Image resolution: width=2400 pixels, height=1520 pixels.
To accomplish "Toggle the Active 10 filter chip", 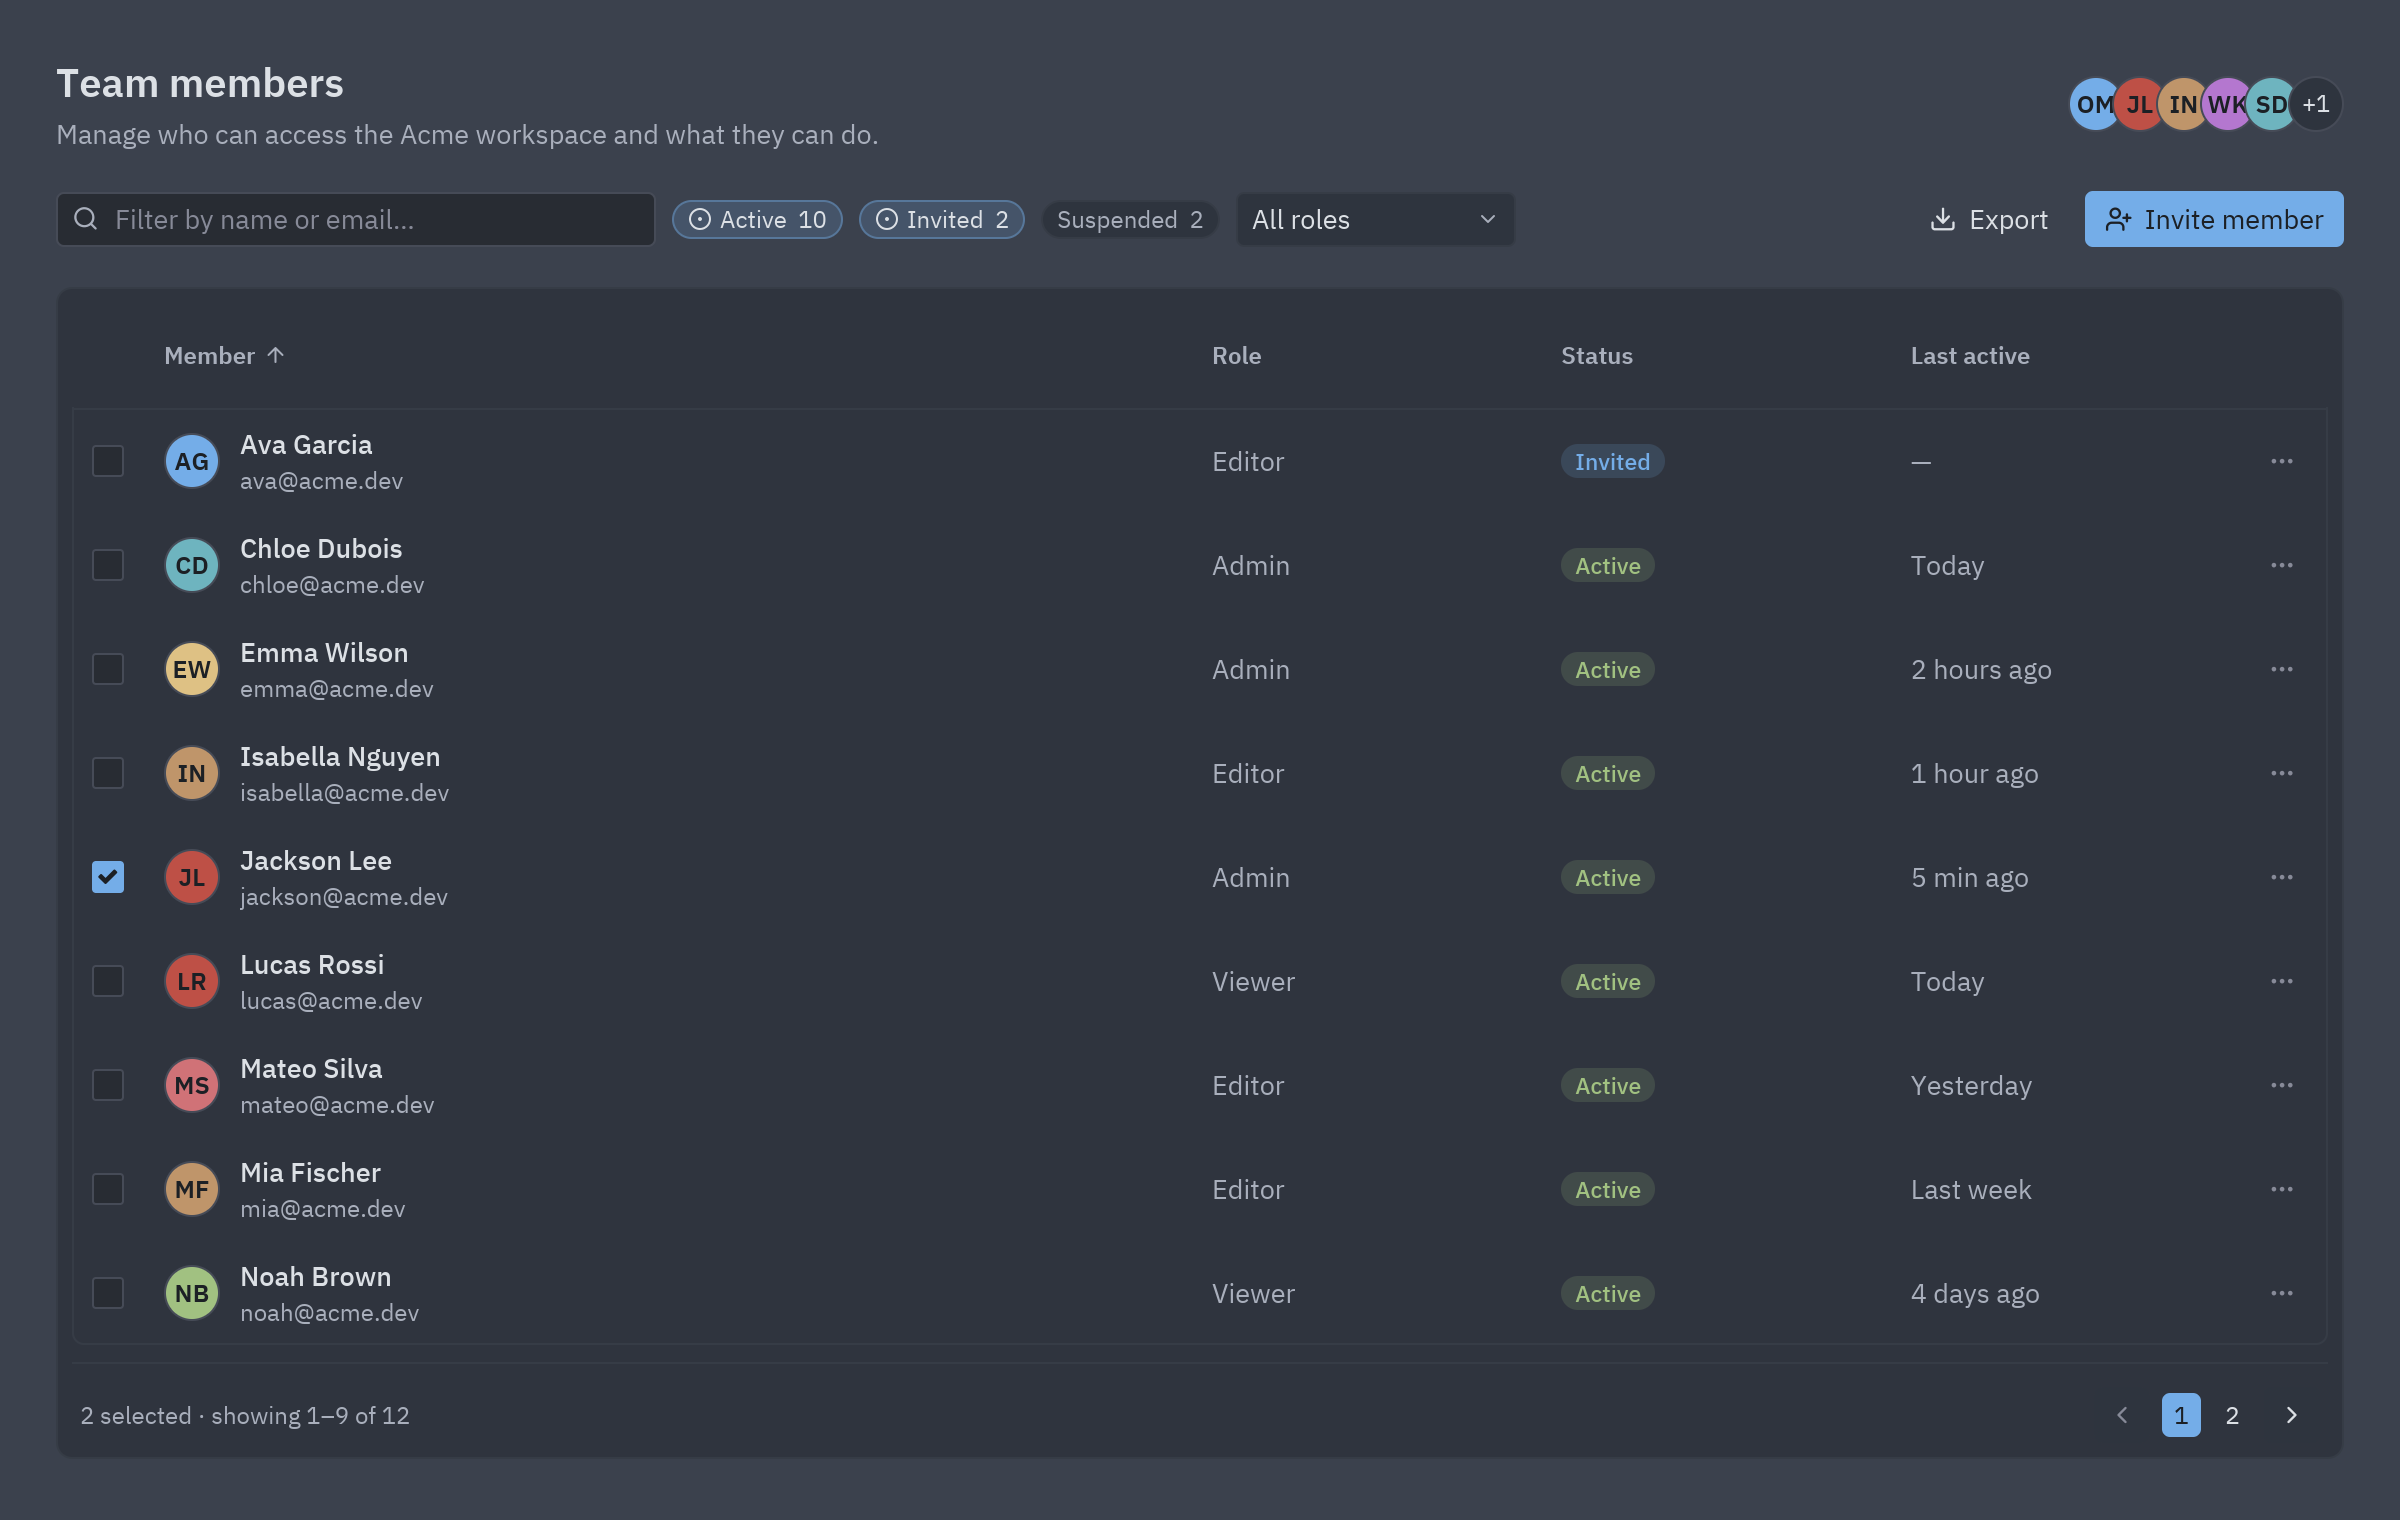I will pyautogui.click(x=757, y=219).
